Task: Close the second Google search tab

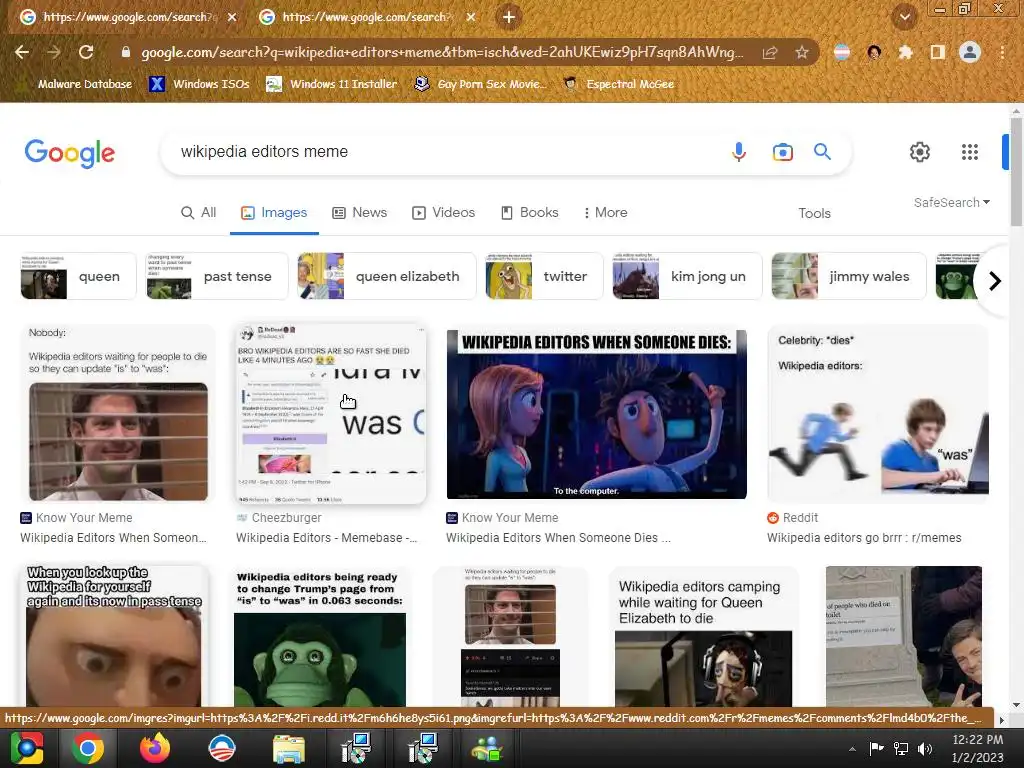Action: (x=471, y=17)
